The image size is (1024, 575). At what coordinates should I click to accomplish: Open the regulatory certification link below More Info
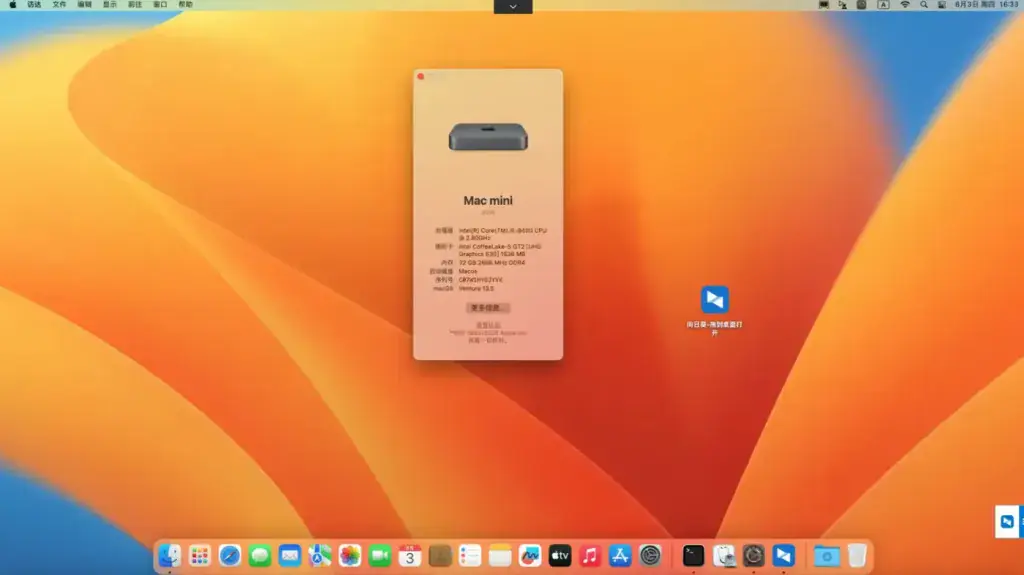pos(488,325)
